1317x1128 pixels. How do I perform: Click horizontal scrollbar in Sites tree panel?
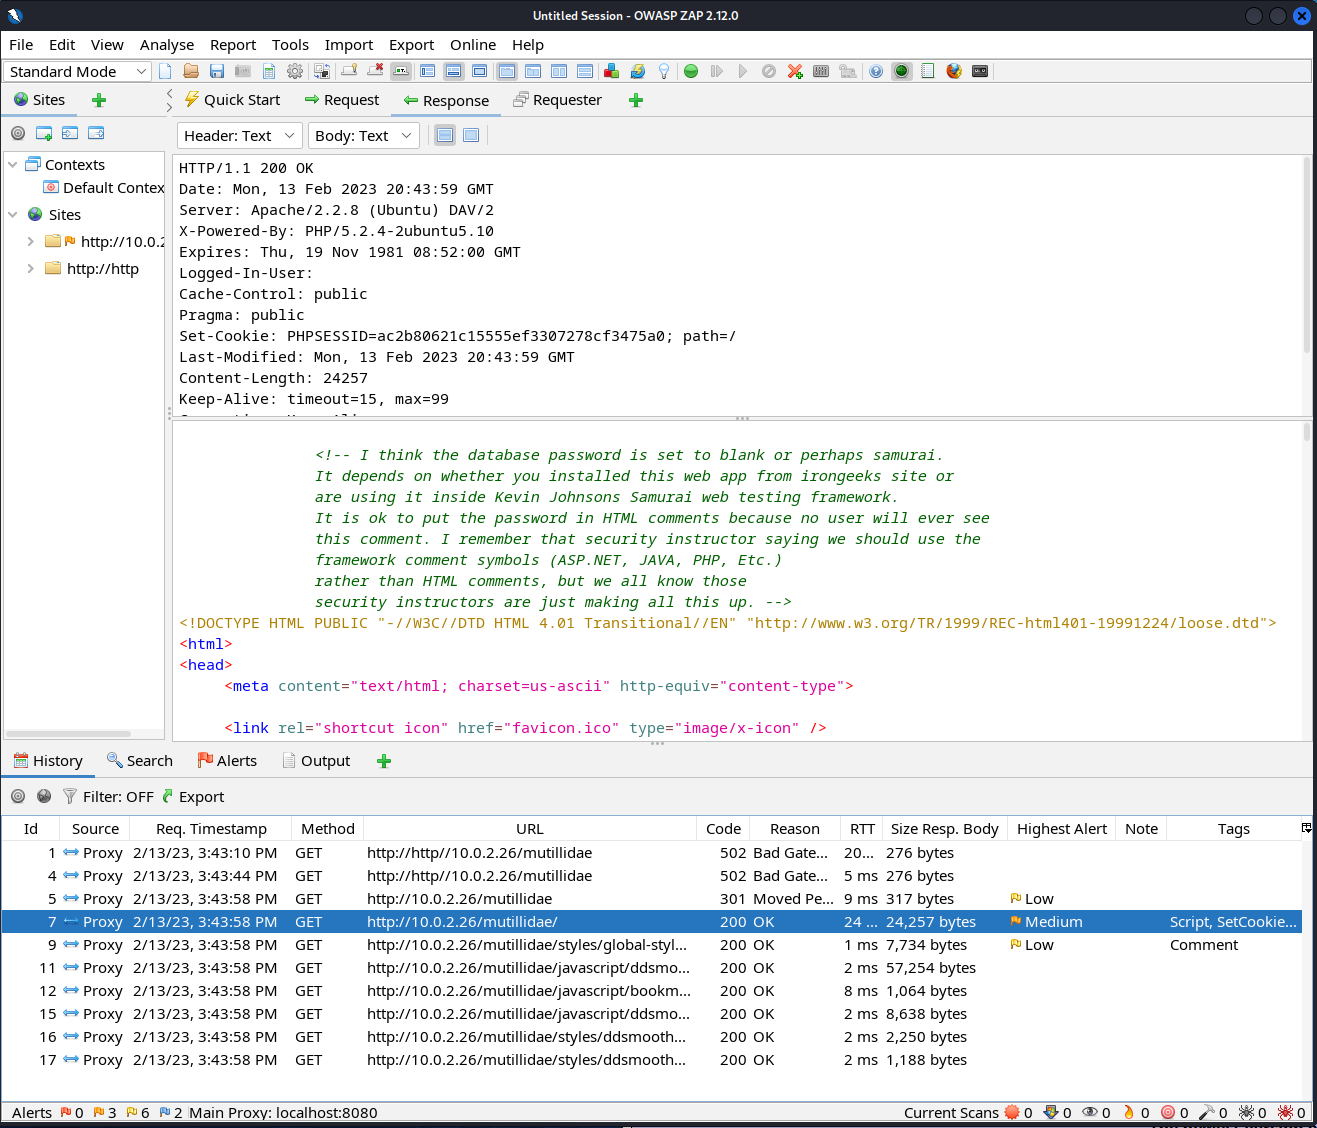coord(69,734)
